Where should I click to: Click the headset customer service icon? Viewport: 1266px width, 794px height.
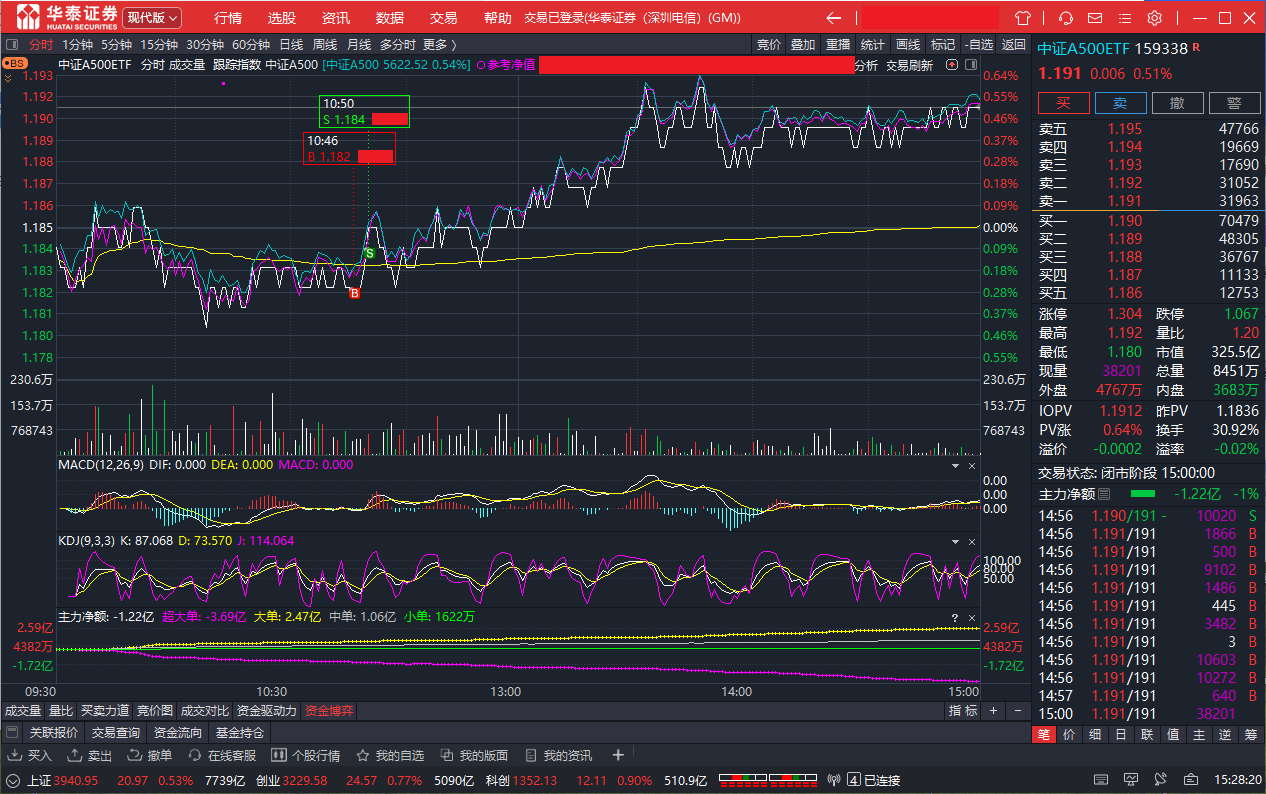pyautogui.click(x=1066, y=18)
